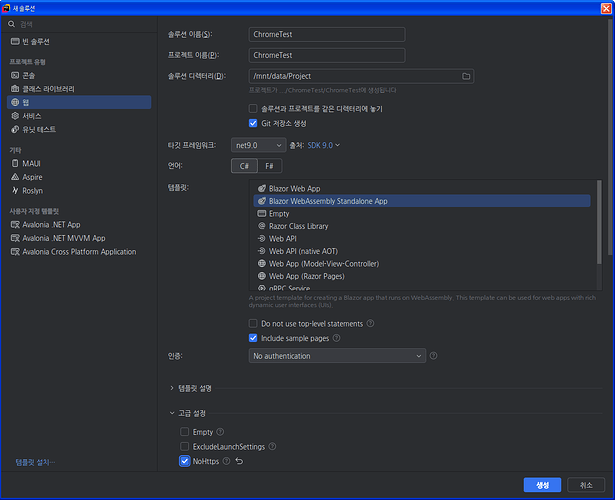
Task: Click the 생성 create button
Action: tap(542, 485)
